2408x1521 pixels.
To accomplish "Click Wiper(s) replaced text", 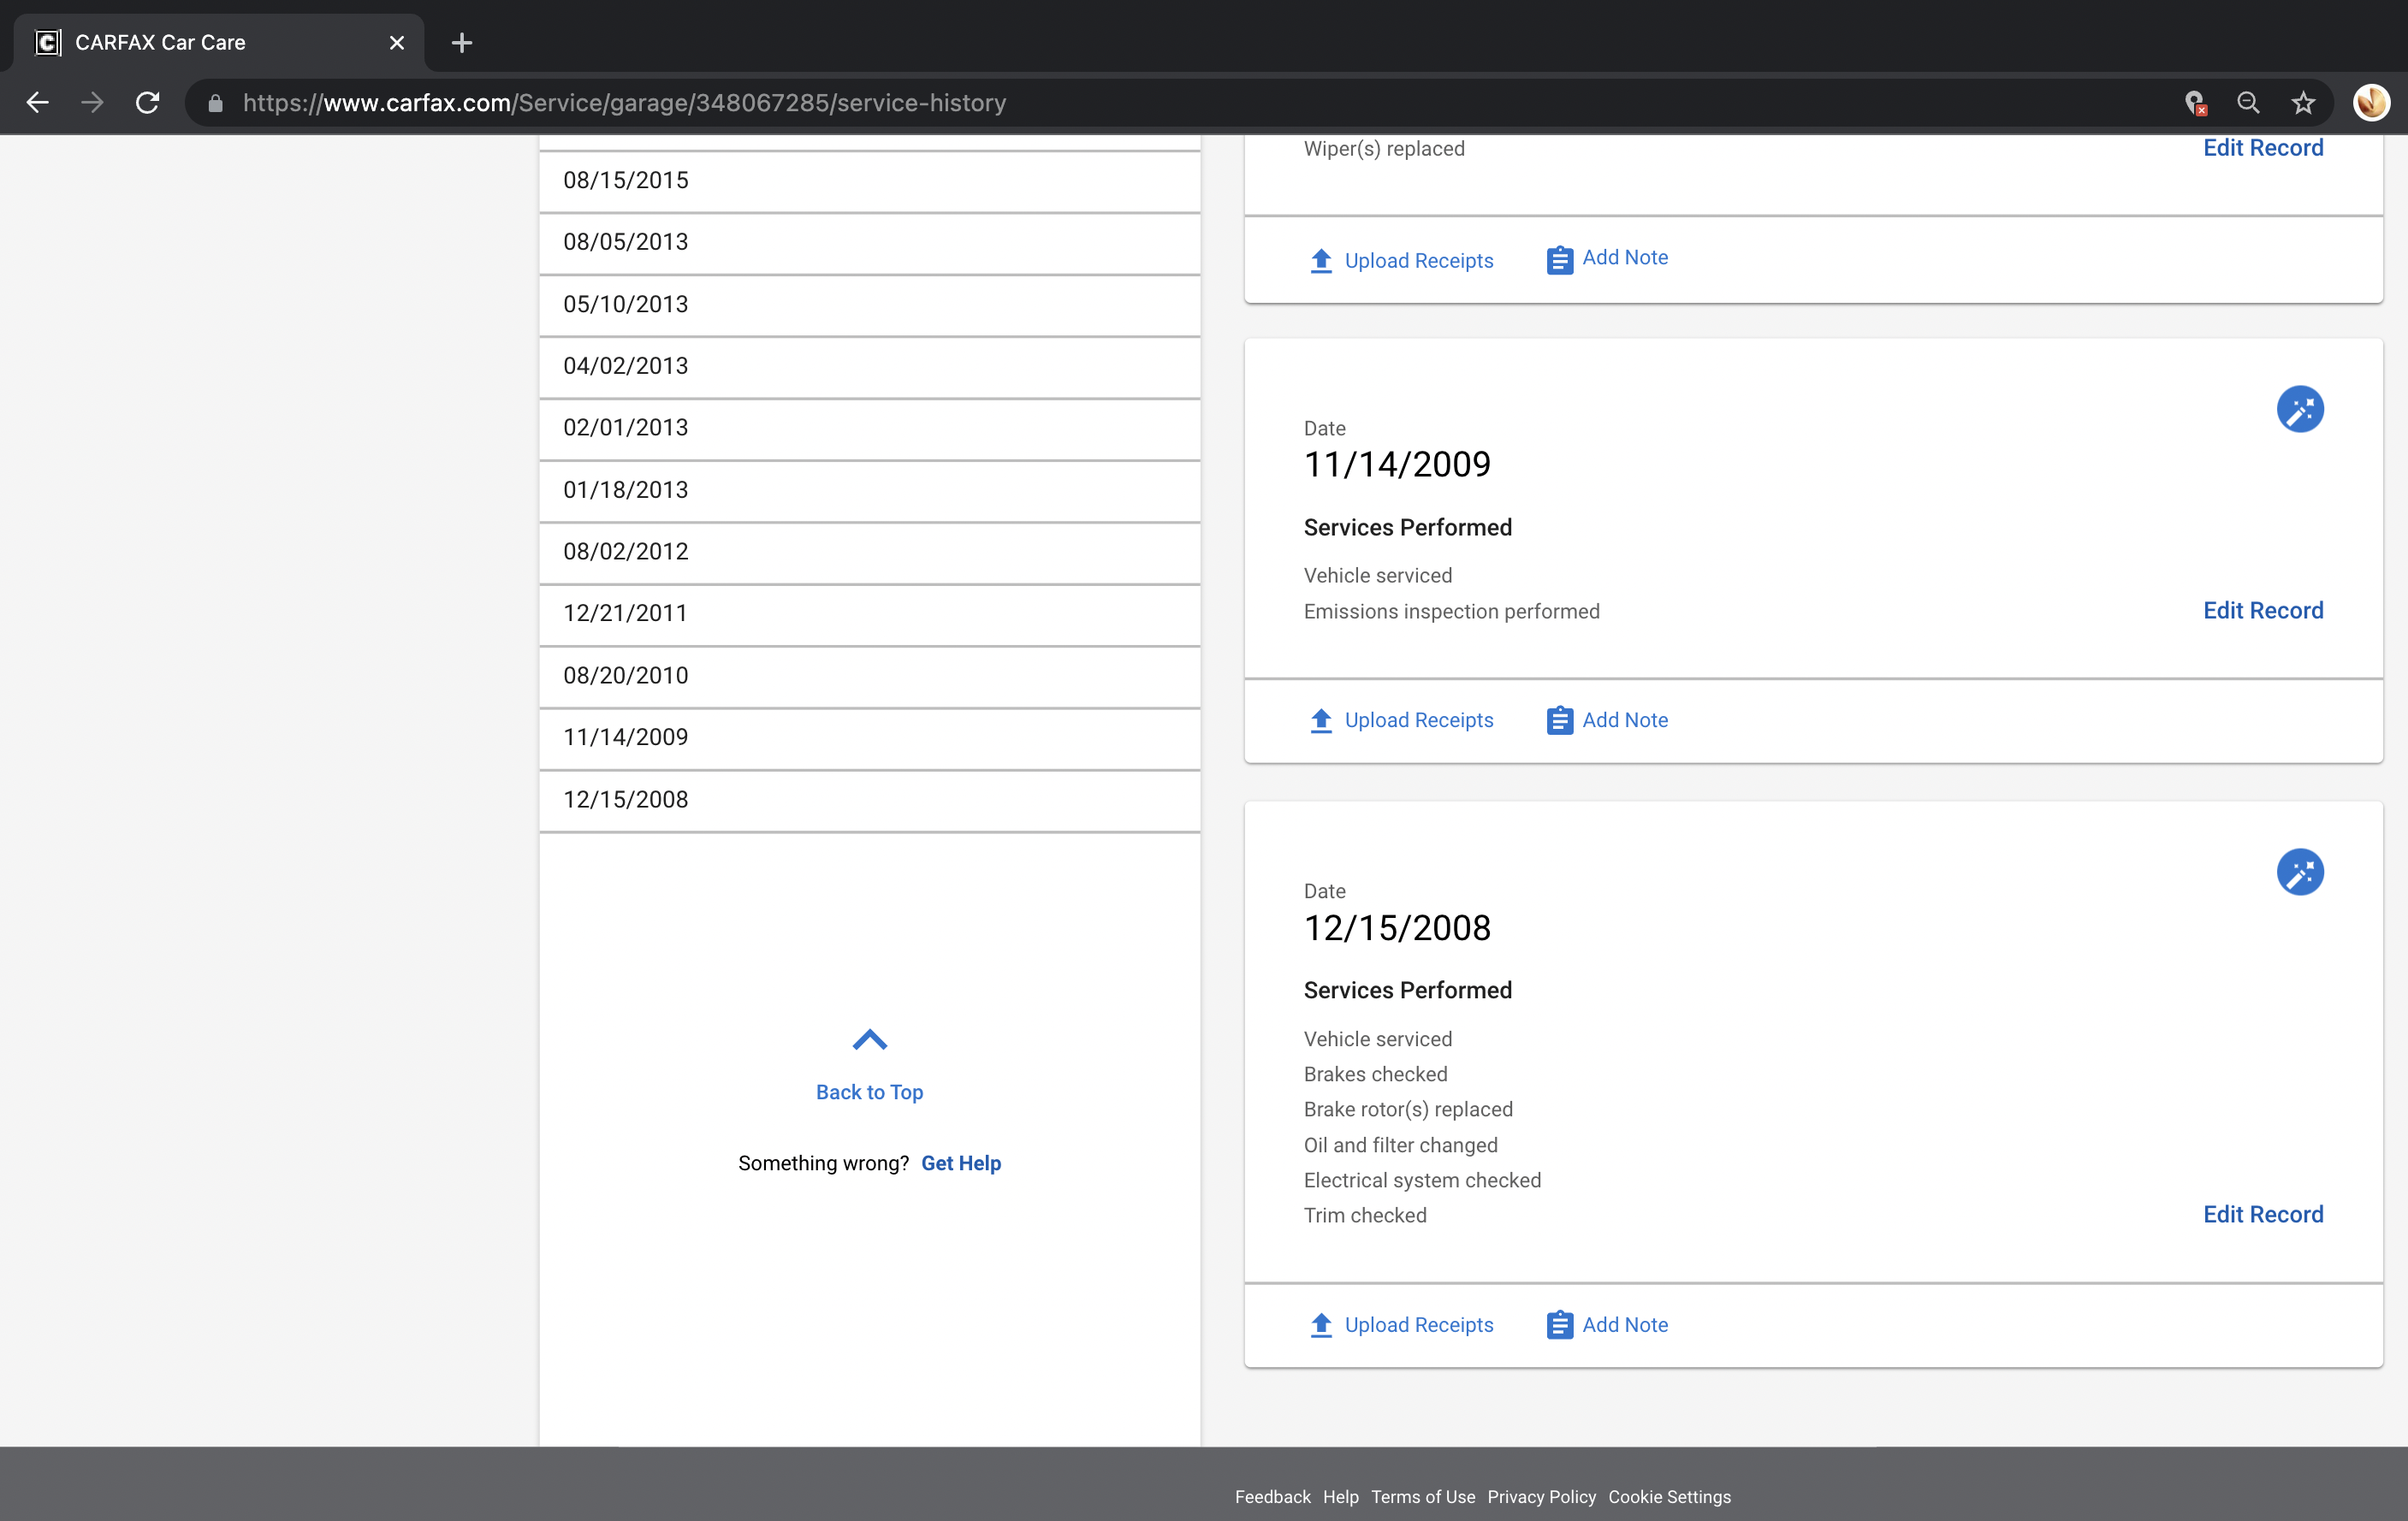I will coord(1383,149).
